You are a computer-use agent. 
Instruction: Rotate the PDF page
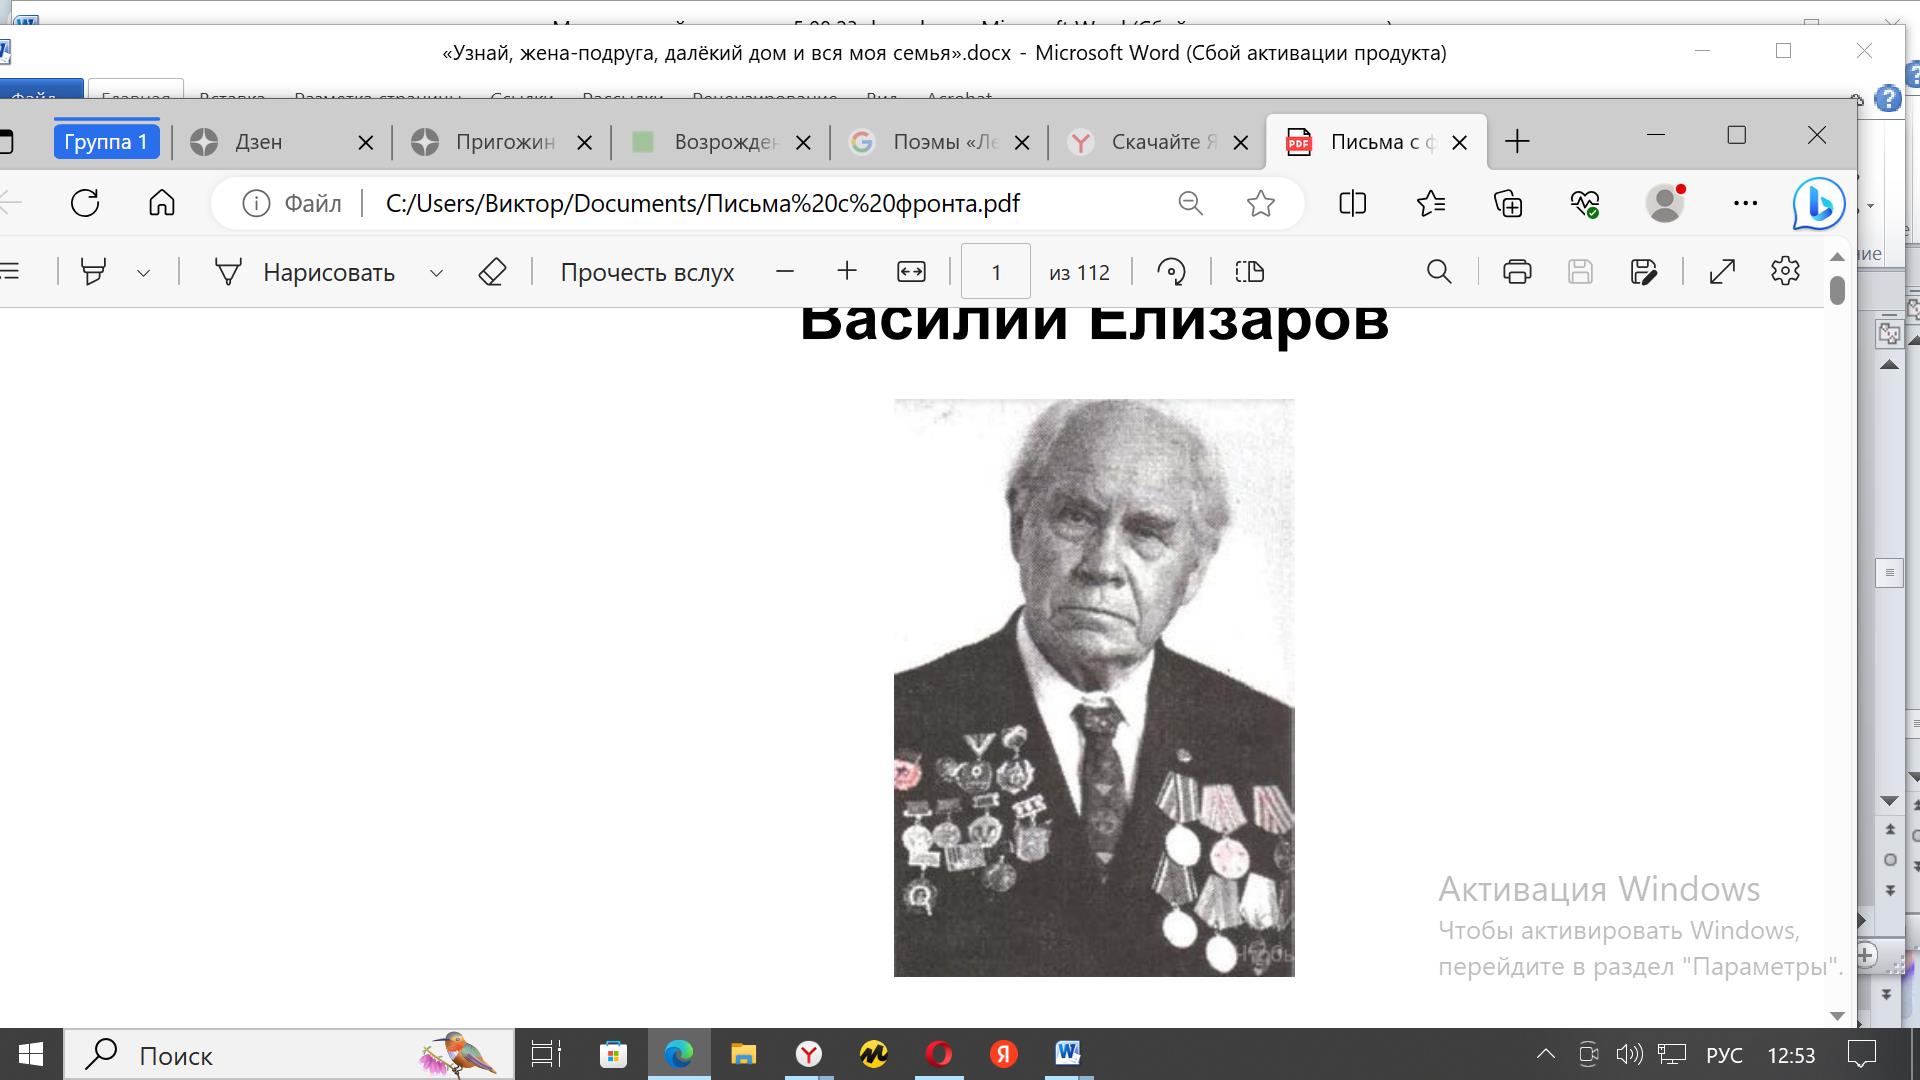[1171, 271]
